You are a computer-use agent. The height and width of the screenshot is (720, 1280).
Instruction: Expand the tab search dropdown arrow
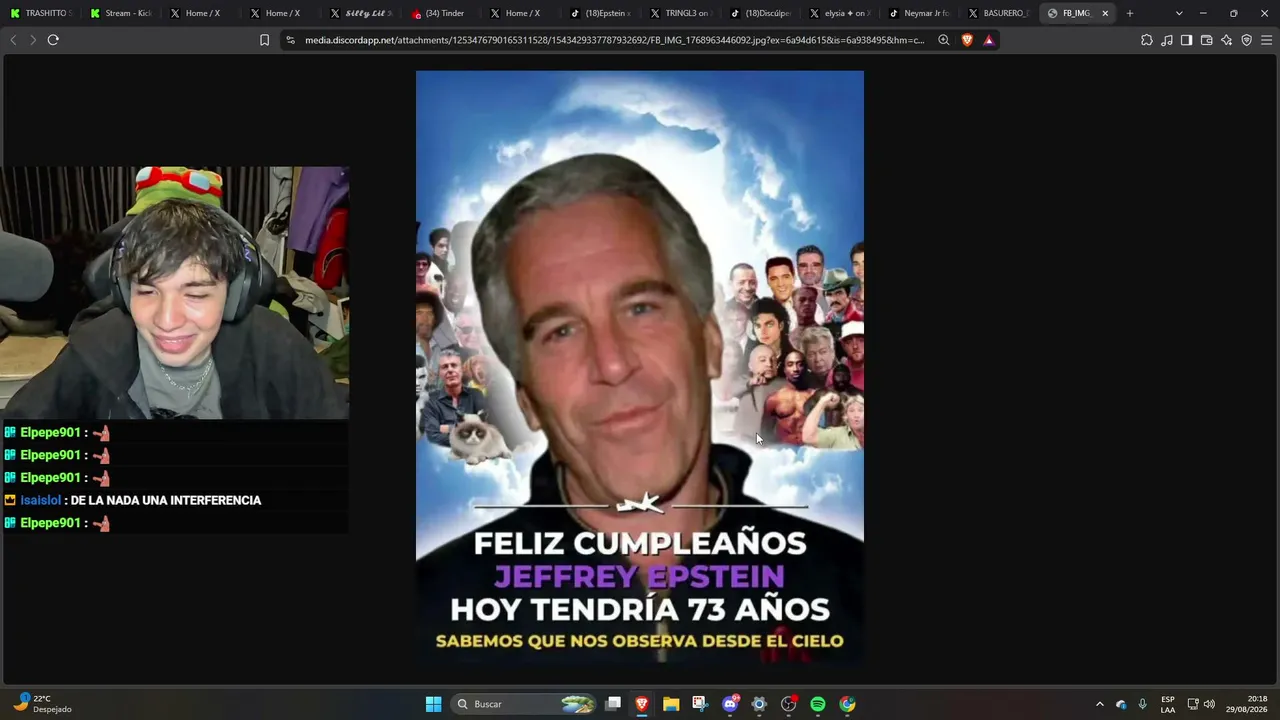1179,13
